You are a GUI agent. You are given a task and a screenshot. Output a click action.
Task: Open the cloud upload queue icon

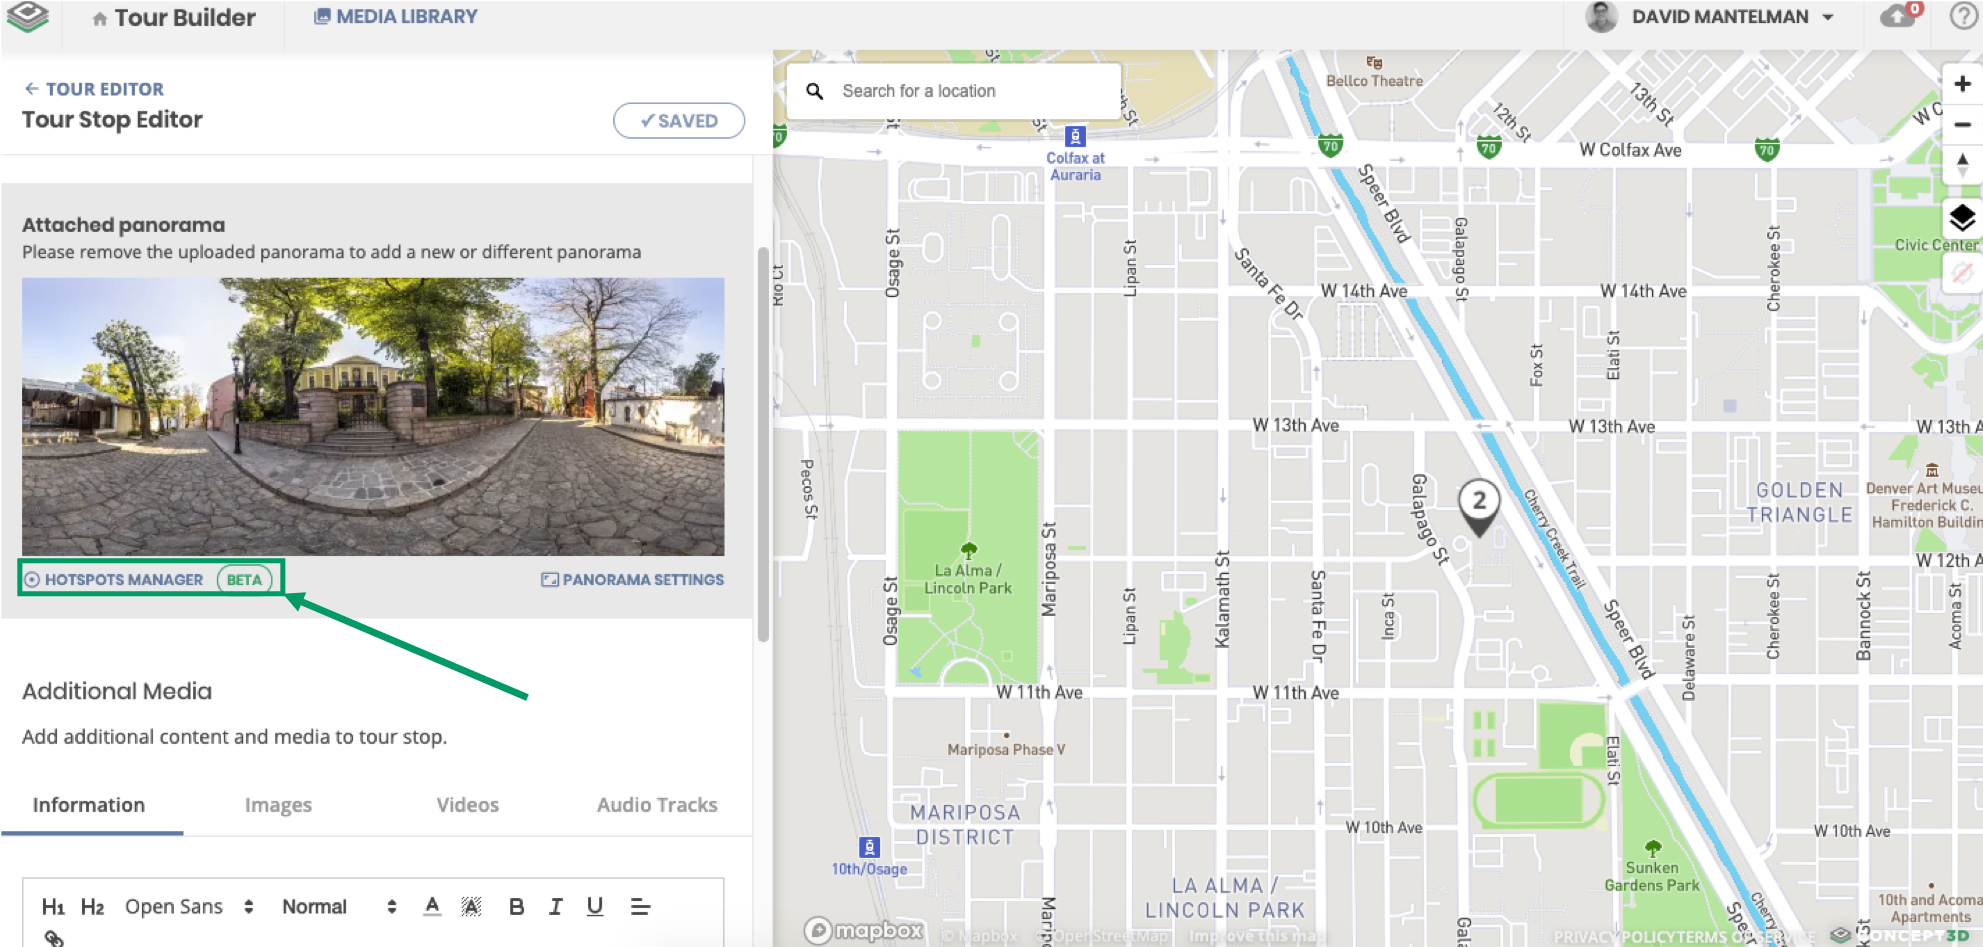pyautogui.click(x=1900, y=16)
